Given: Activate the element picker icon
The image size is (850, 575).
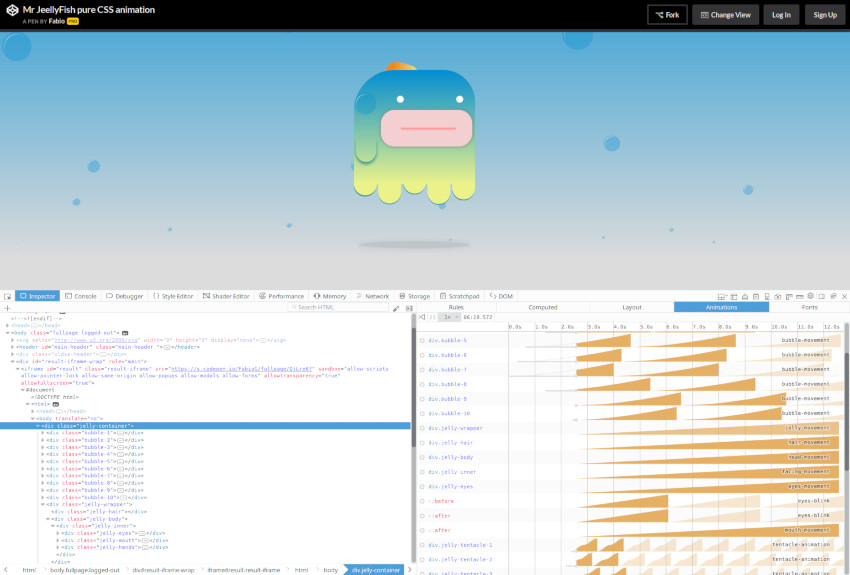Looking at the screenshot, I should click(x=7, y=296).
